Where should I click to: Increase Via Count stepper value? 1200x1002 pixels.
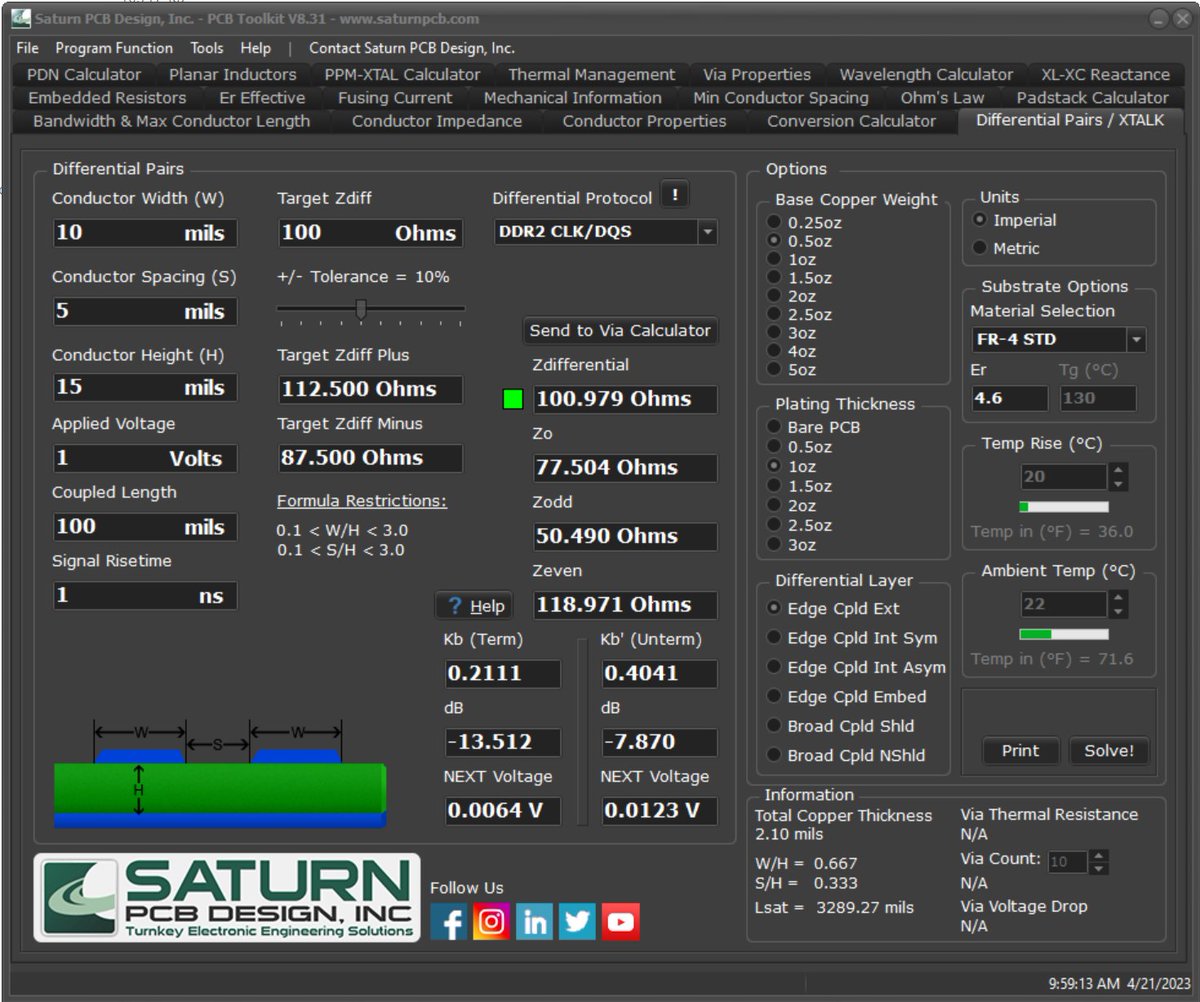tap(1098, 856)
